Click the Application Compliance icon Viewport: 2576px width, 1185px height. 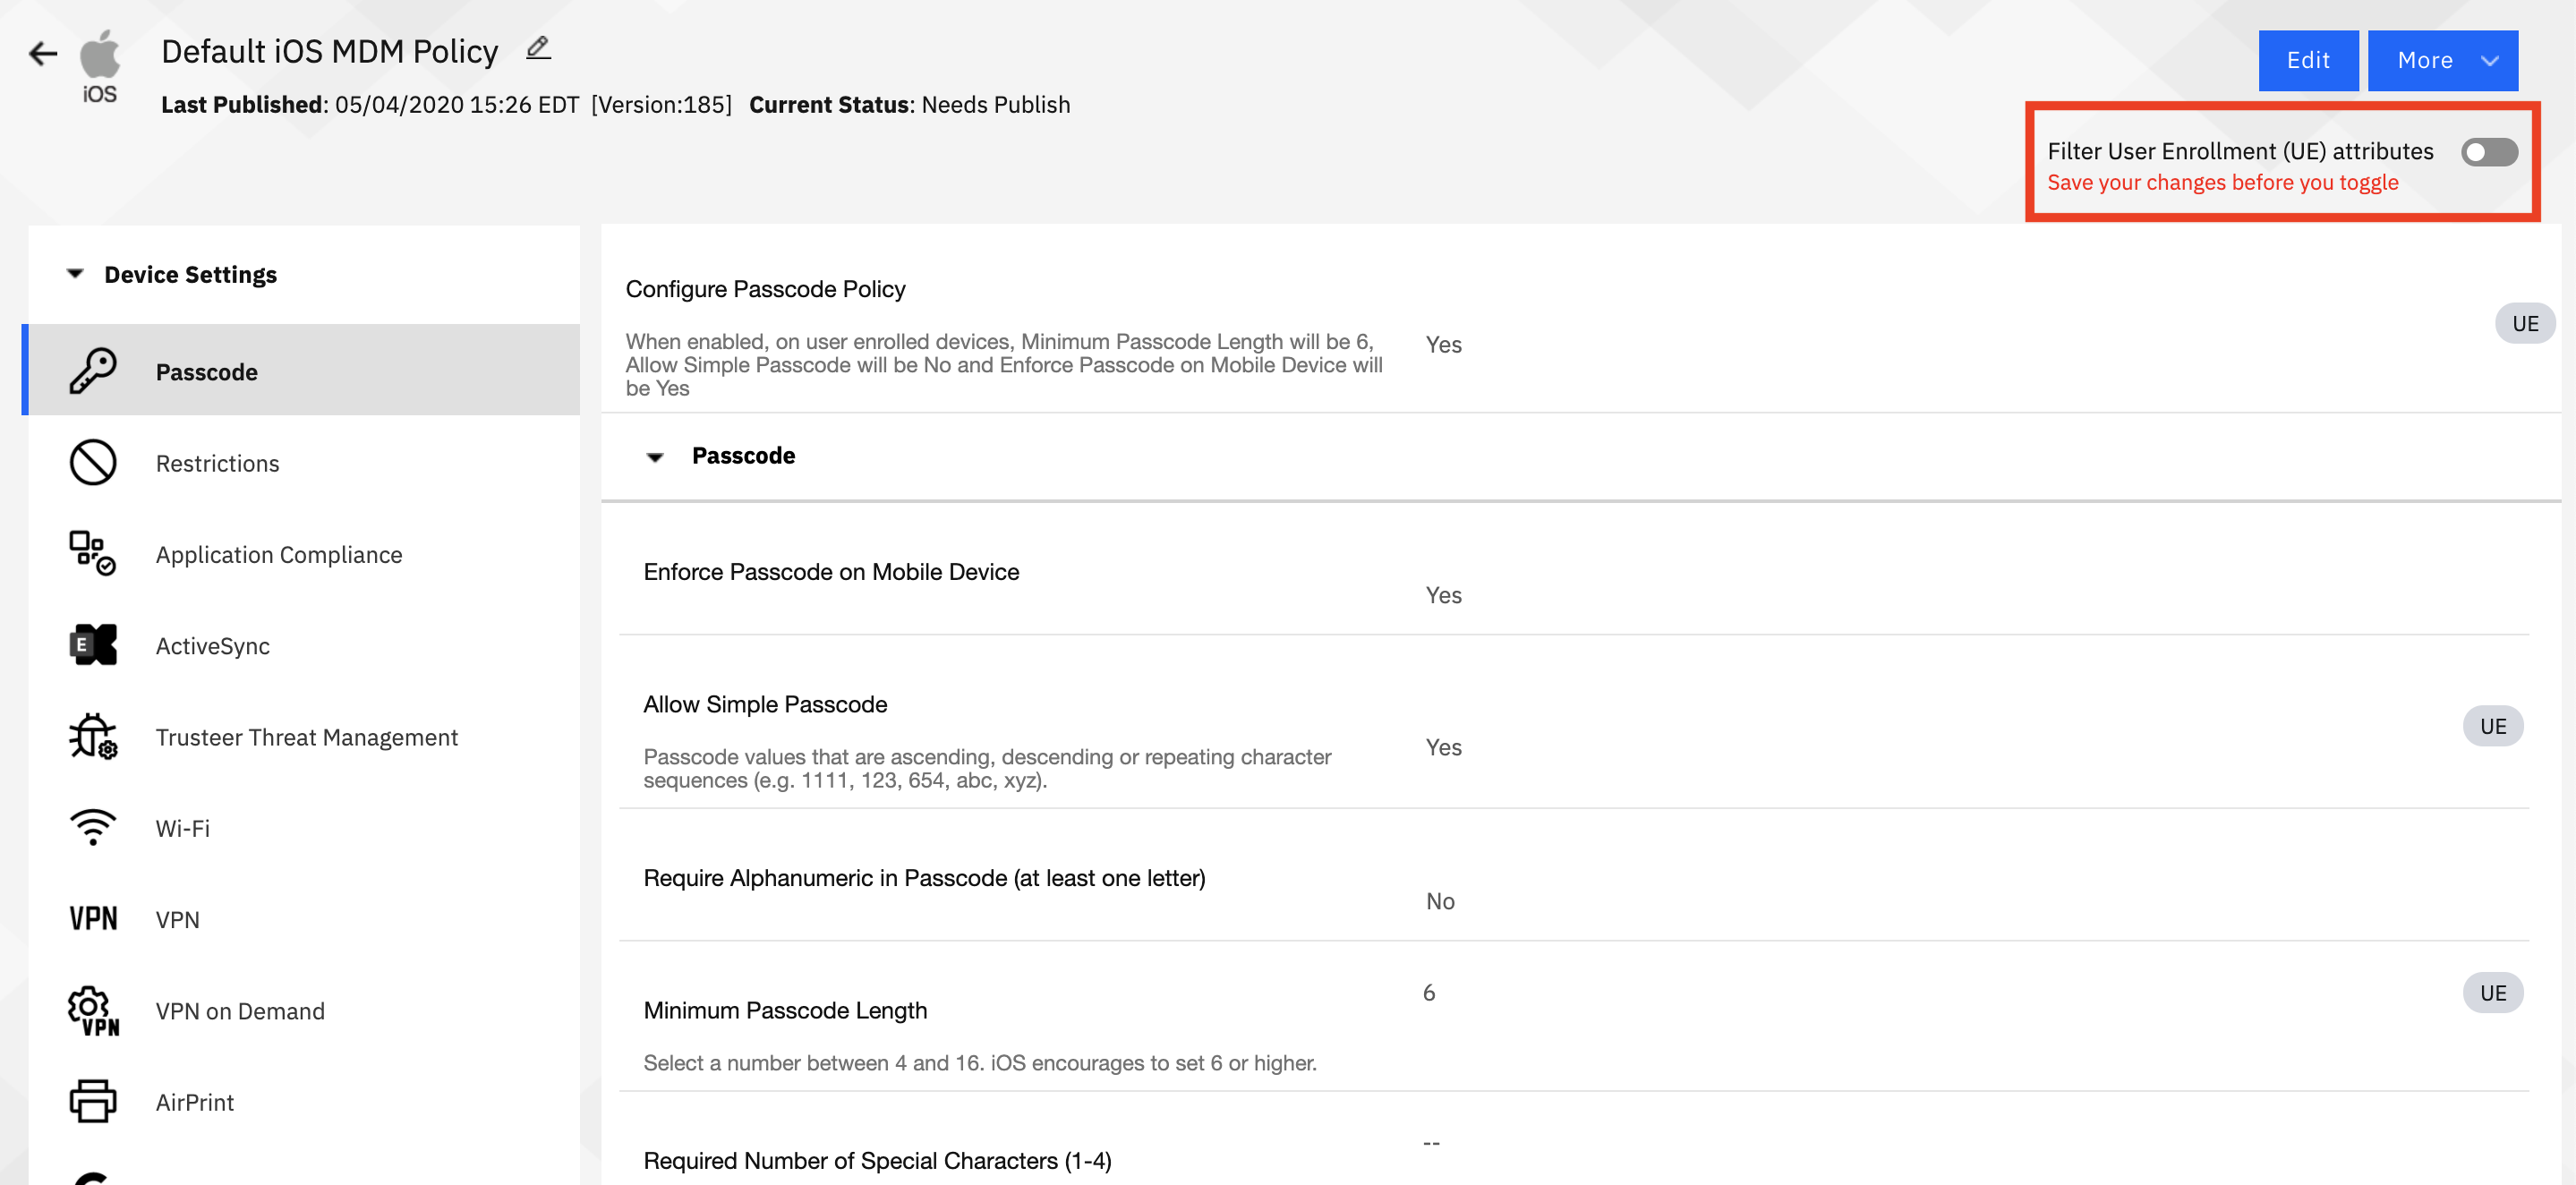[x=93, y=554]
